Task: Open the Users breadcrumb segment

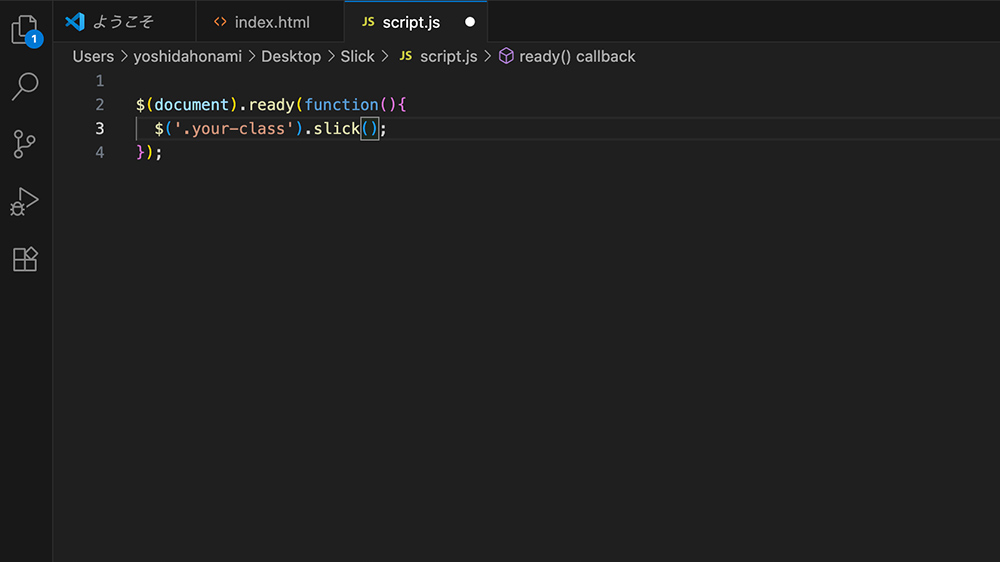Action: click(93, 56)
